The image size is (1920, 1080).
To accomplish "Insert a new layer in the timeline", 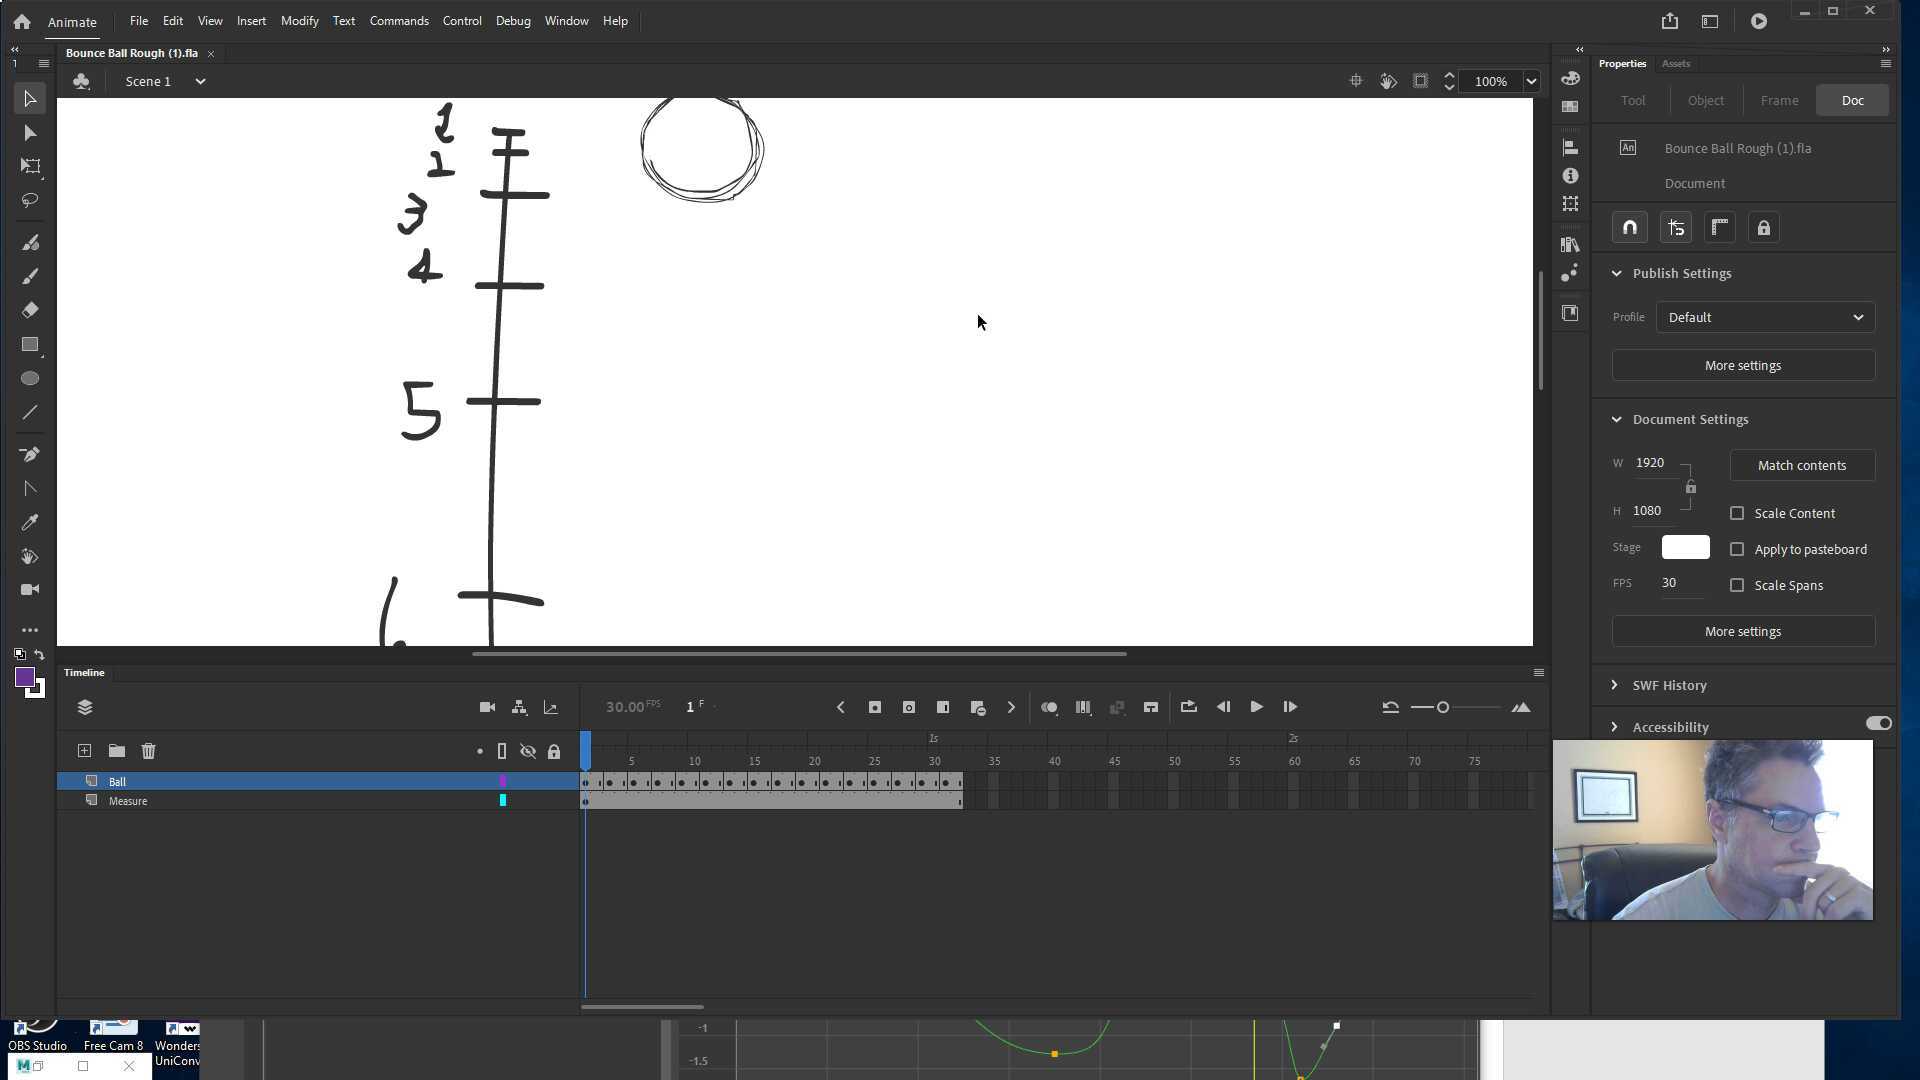I will [84, 750].
